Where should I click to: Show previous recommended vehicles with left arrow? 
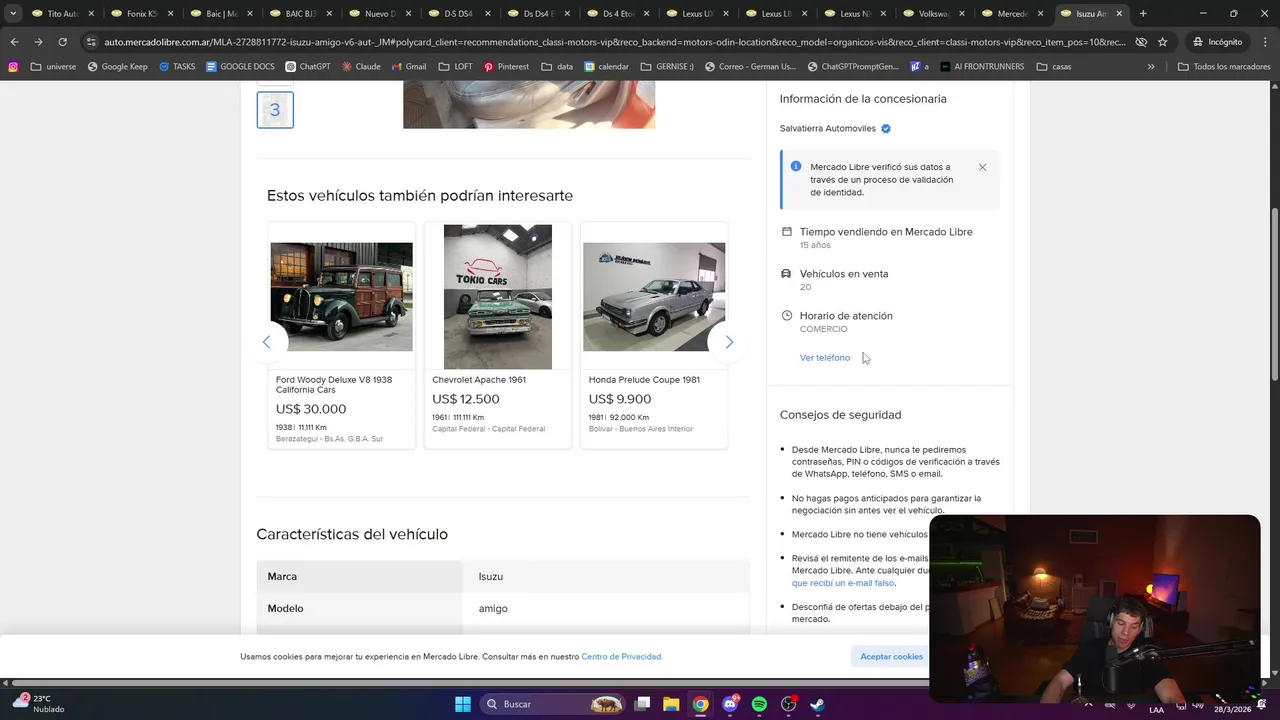pos(266,342)
